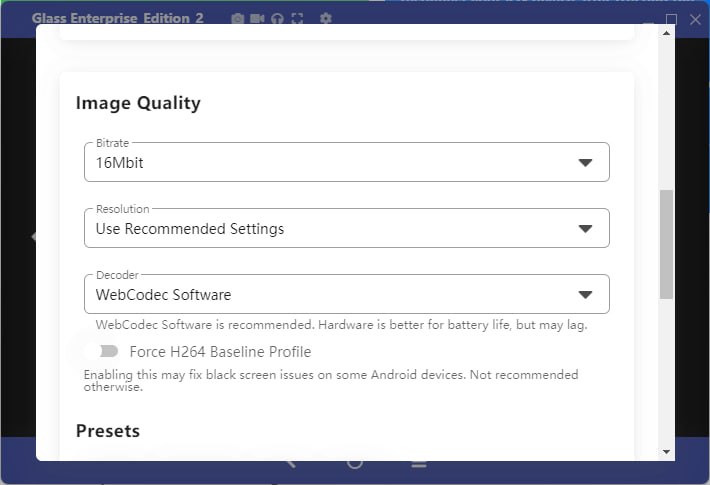Expand the Resolution dropdown arrow
Screen dimensions: 710x485
(x=585, y=229)
